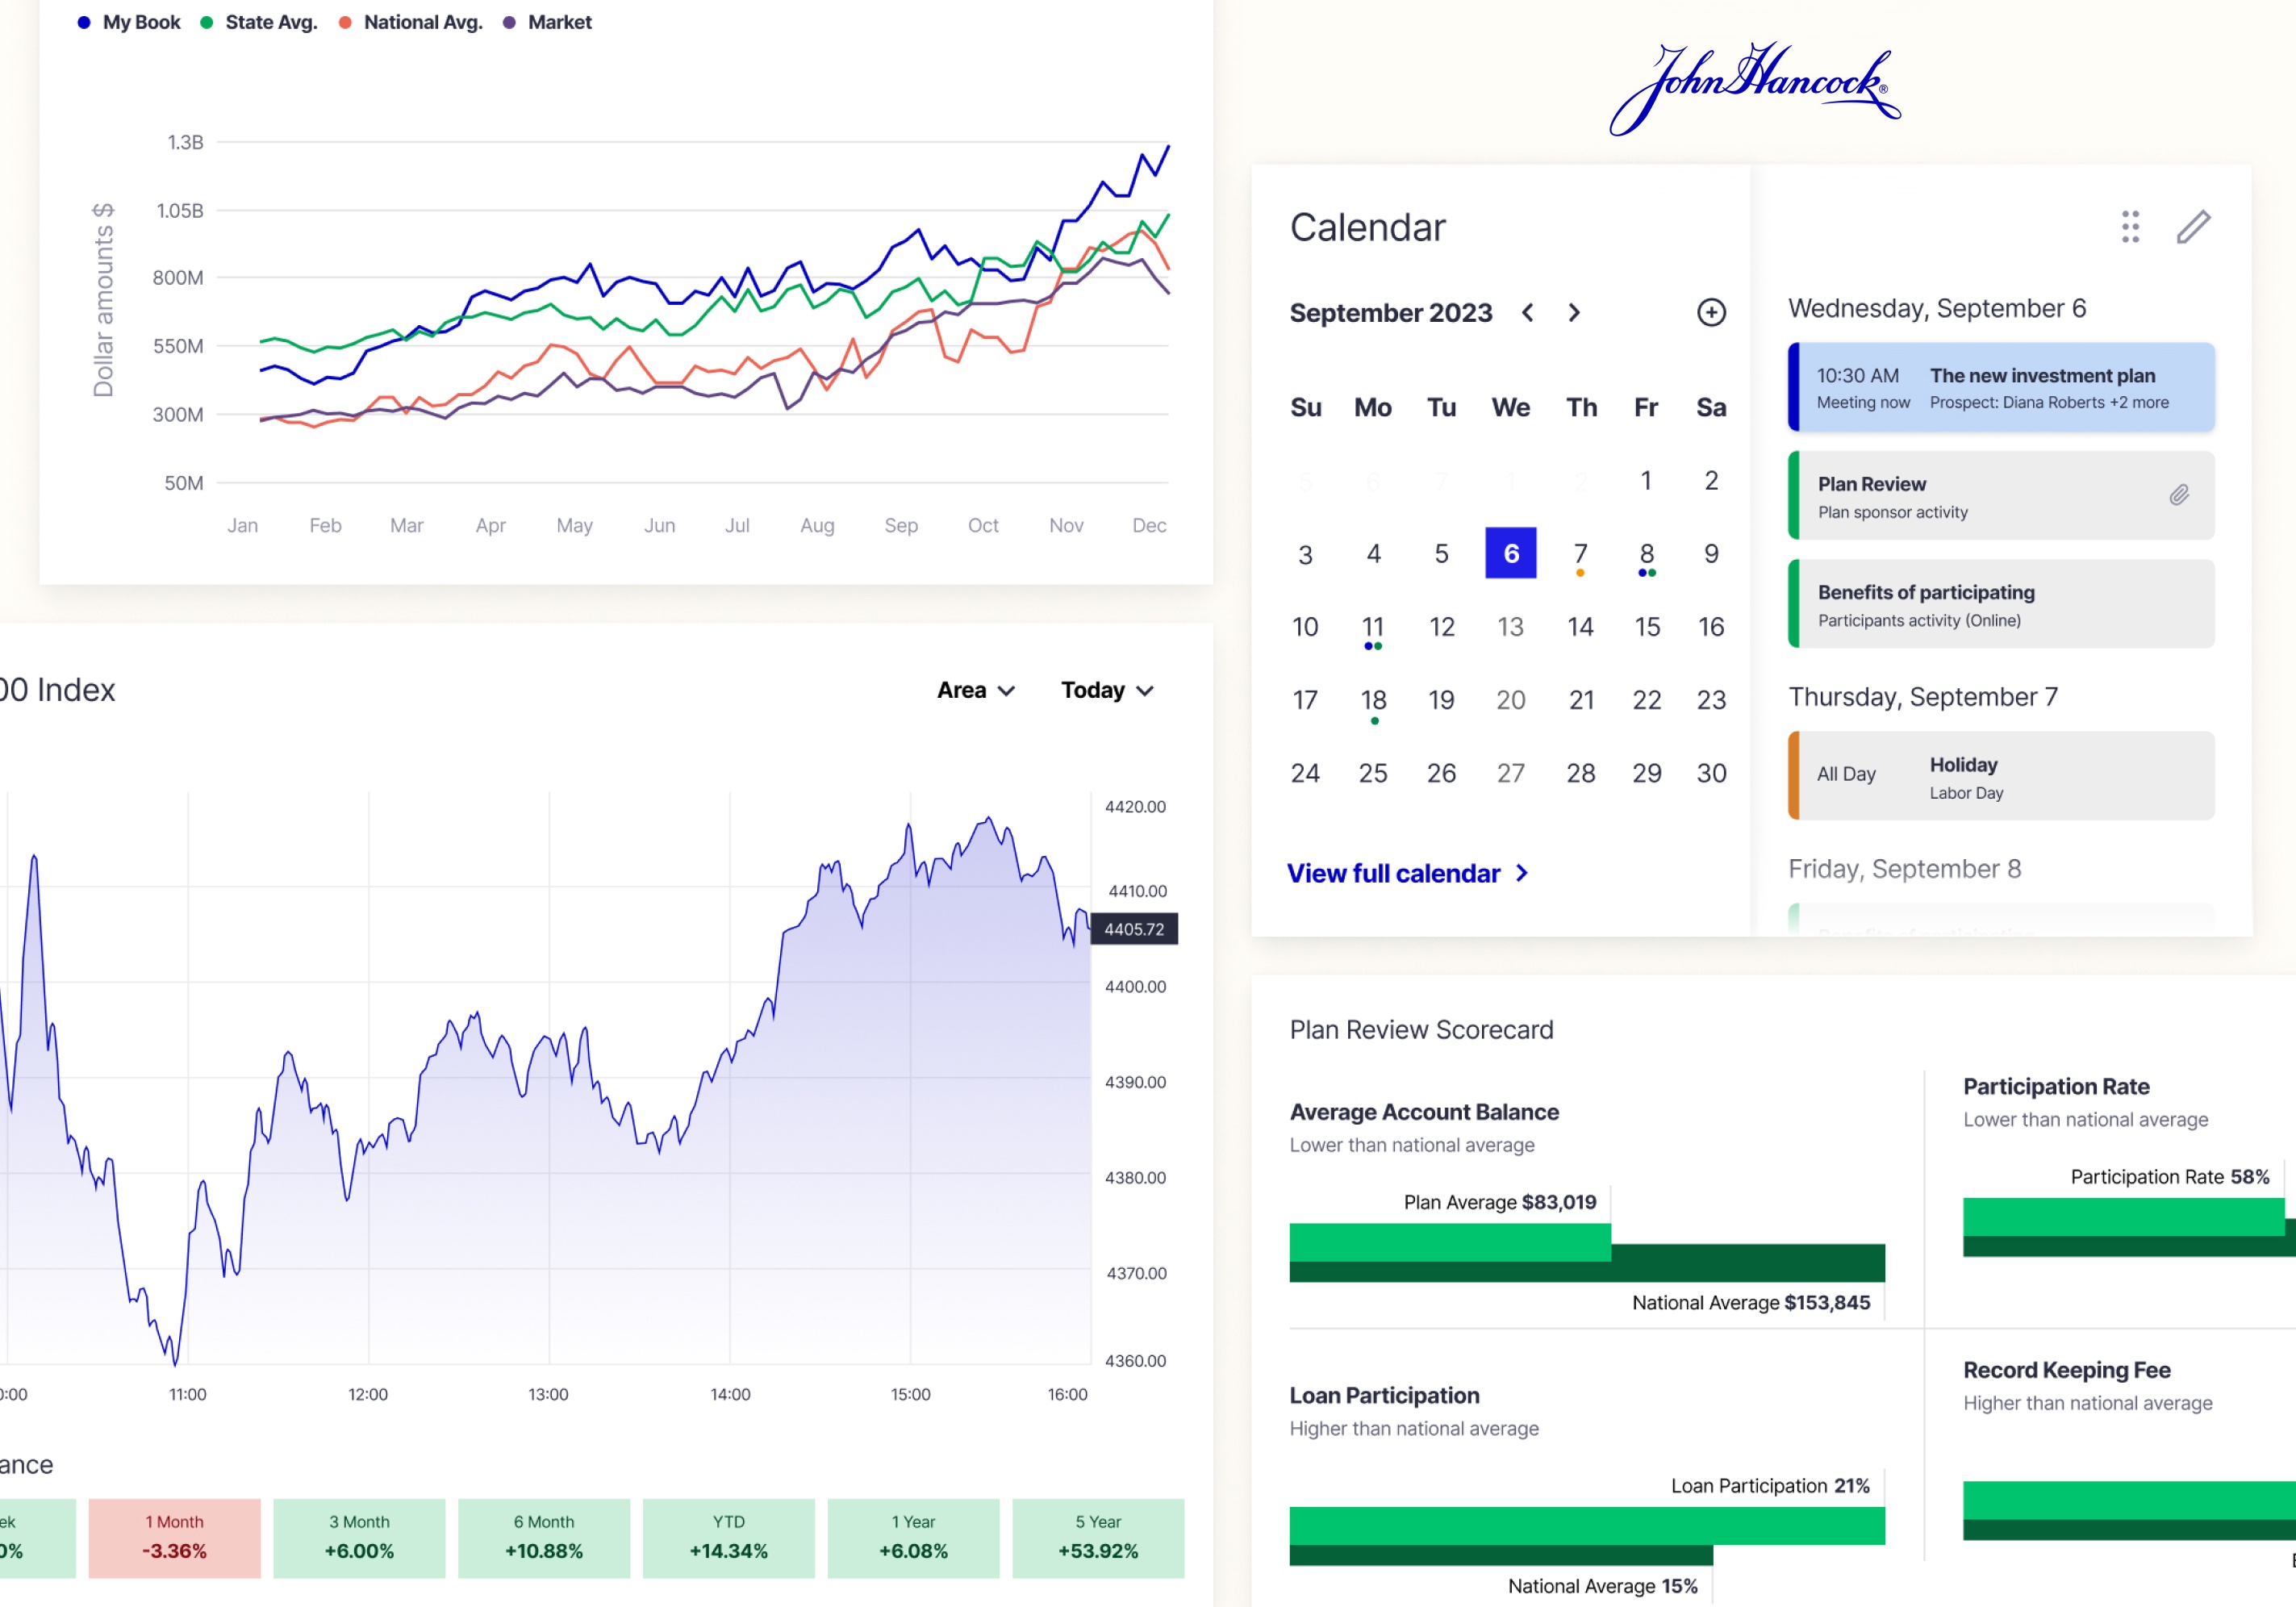Click arrow beside View full calendar

pos(1522,873)
